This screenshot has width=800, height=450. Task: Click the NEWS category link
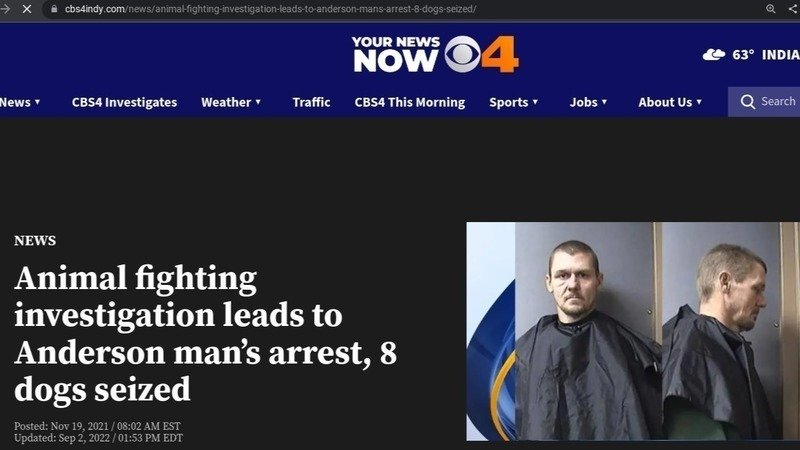[x=35, y=241]
